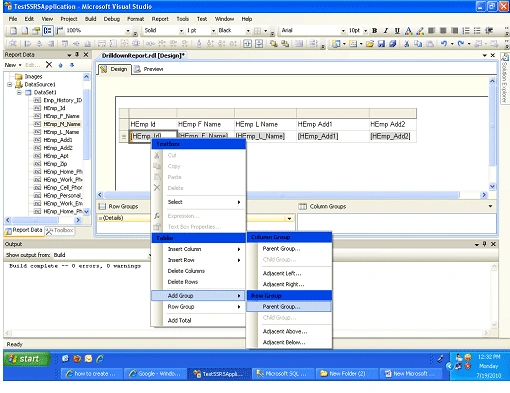Image resolution: width=510 pixels, height=393 pixels.
Task: Open the Solid border style dropdown
Action: tap(181, 31)
